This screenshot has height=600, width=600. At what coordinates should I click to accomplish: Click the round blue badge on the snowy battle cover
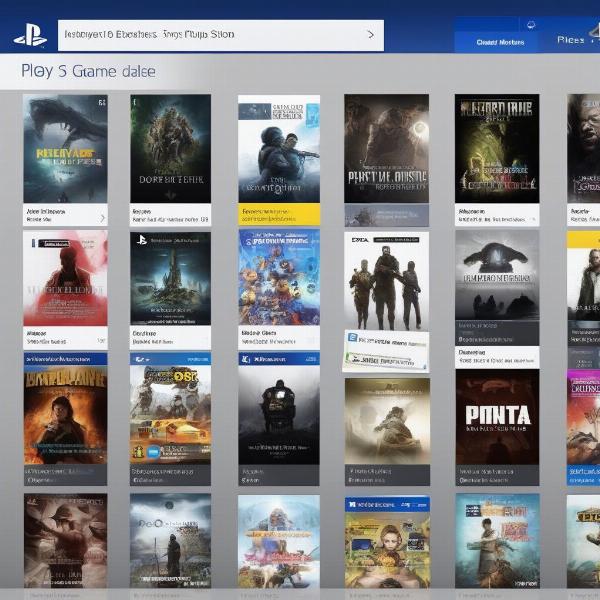coord(154,452)
